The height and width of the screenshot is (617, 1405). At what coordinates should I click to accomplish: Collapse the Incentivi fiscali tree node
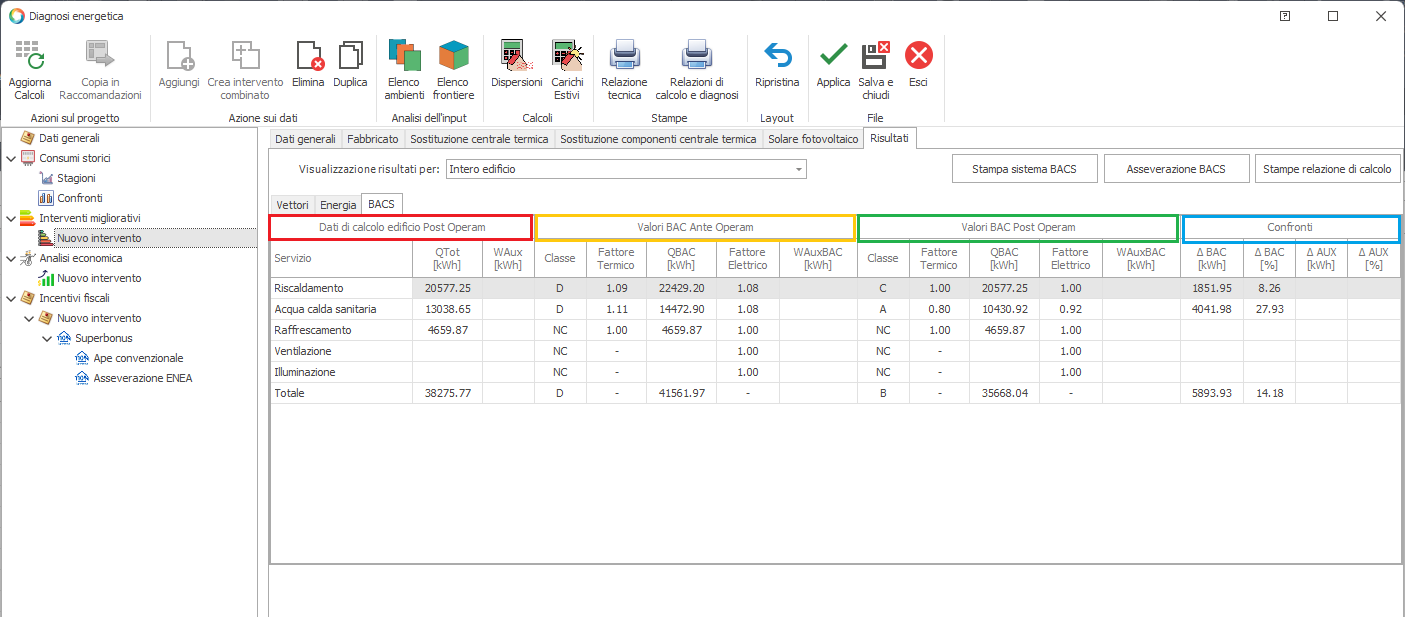click(12, 298)
